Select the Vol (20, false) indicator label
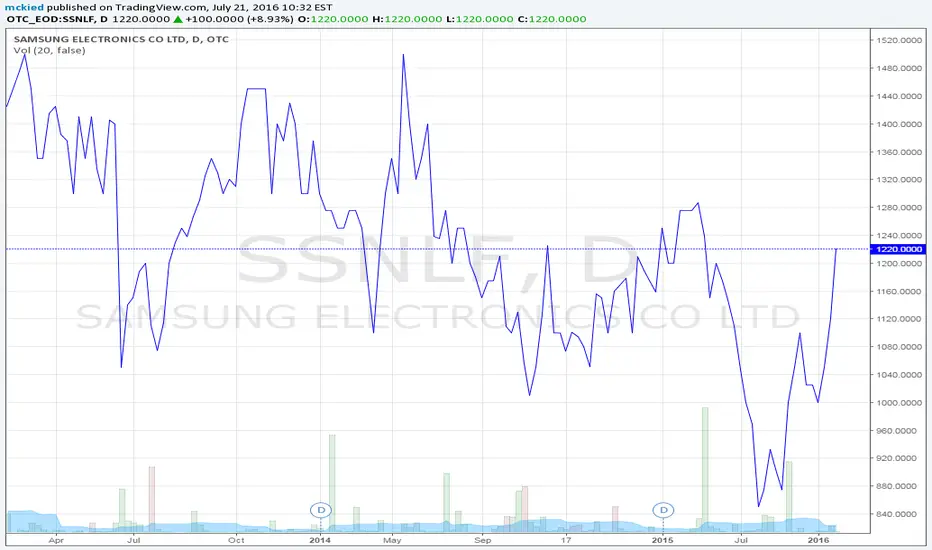Image resolution: width=932 pixels, height=550 pixels. coord(49,51)
